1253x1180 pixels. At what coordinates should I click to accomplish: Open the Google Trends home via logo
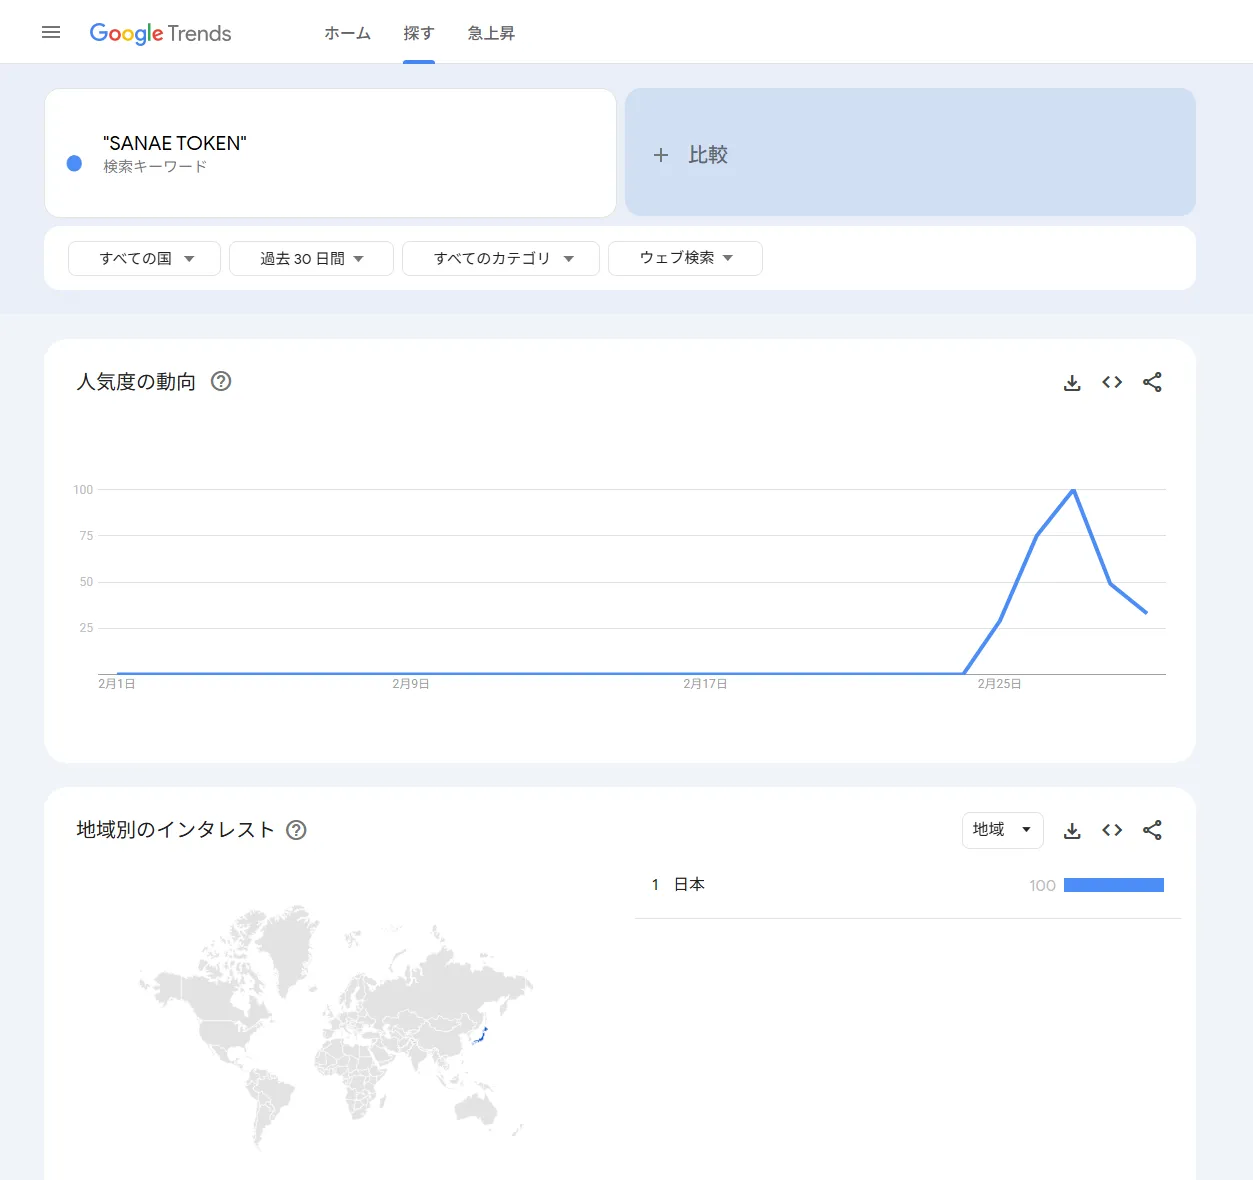(160, 33)
